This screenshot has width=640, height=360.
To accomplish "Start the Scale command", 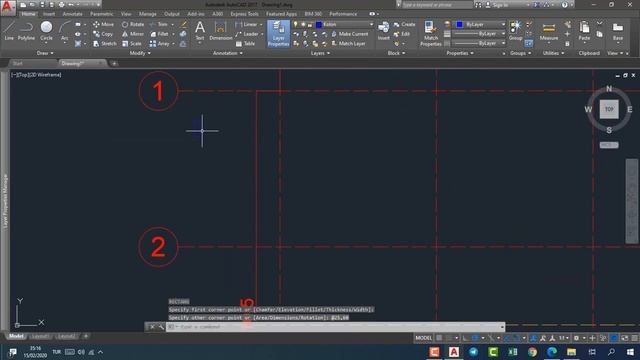I will 131,44.
